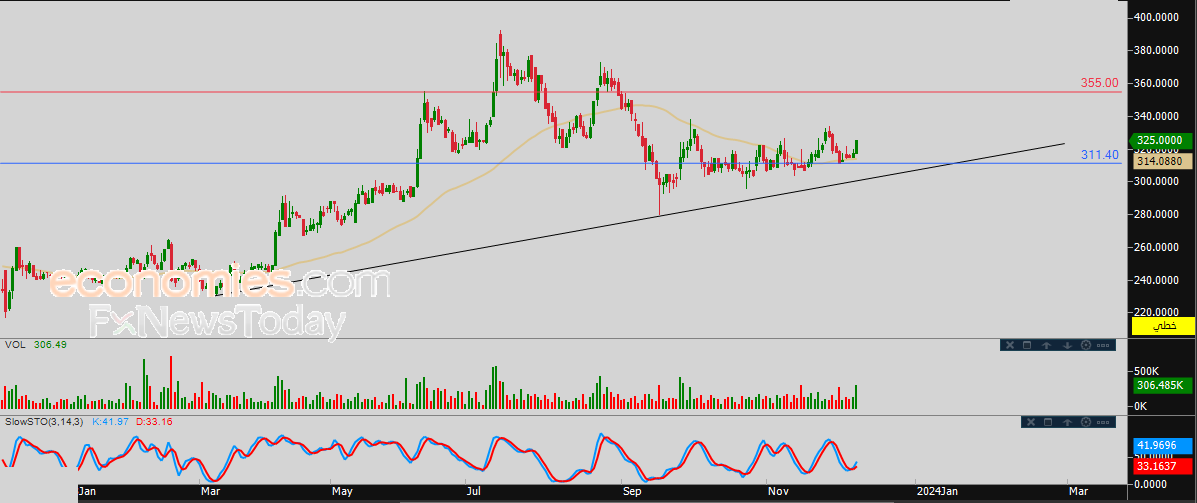1197x503 pixels.
Task: Open VOL panel settings gear
Action: pos(1086,346)
